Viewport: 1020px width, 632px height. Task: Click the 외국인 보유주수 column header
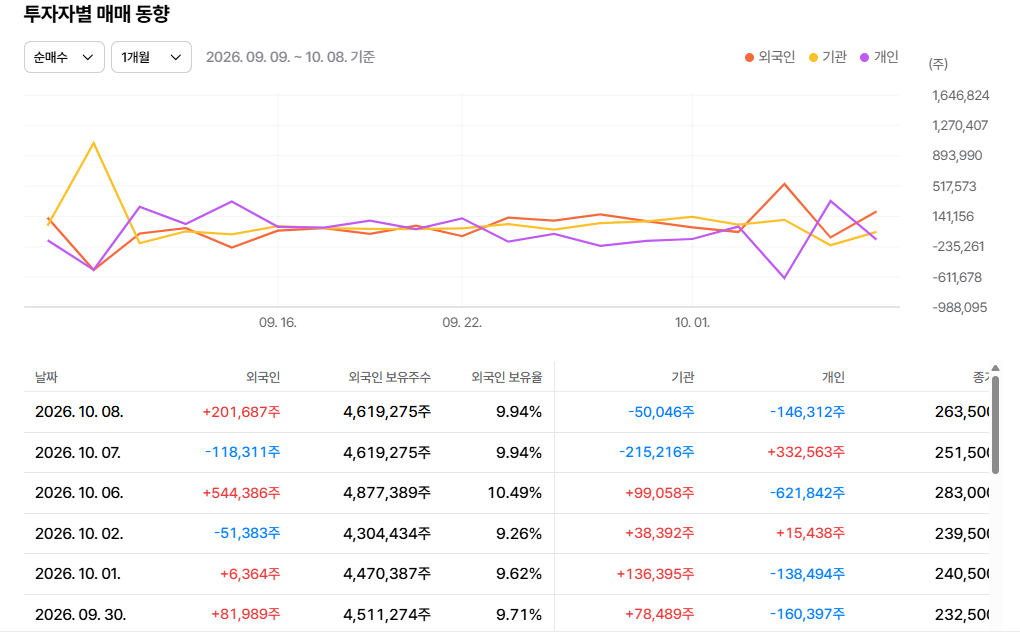click(390, 377)
